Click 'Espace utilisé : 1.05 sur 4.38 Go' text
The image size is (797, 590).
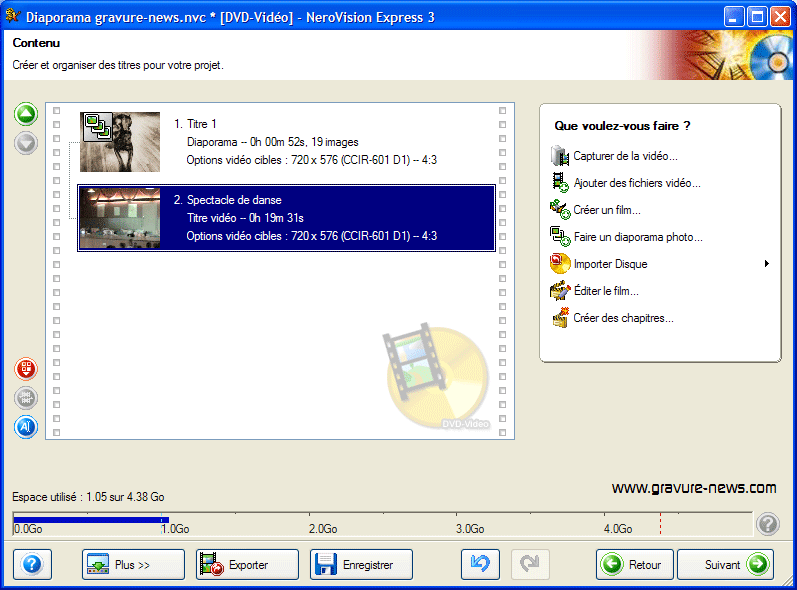click(x=88, y=497)
